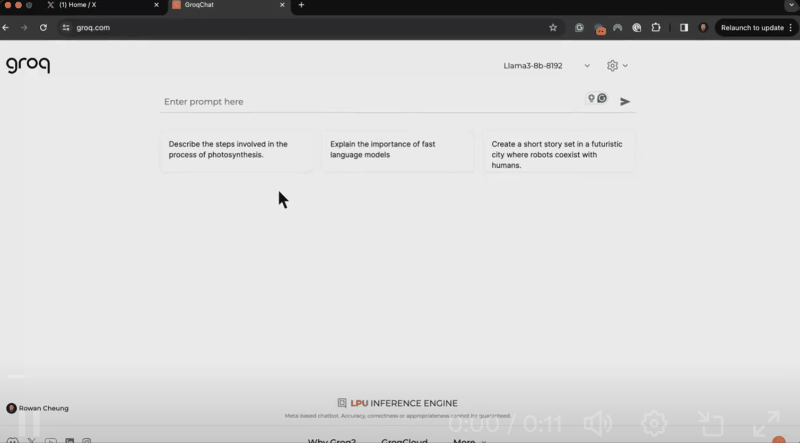Open a new browser tab
Screen dimensions: 800x443
pos(301,5)
